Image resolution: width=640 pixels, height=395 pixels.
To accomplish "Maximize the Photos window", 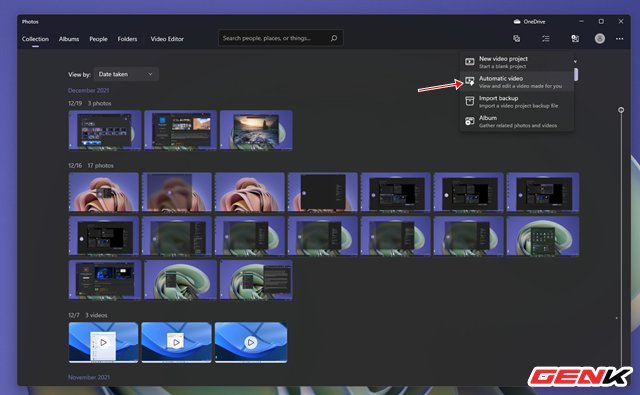I will click(x=601, y=21).
